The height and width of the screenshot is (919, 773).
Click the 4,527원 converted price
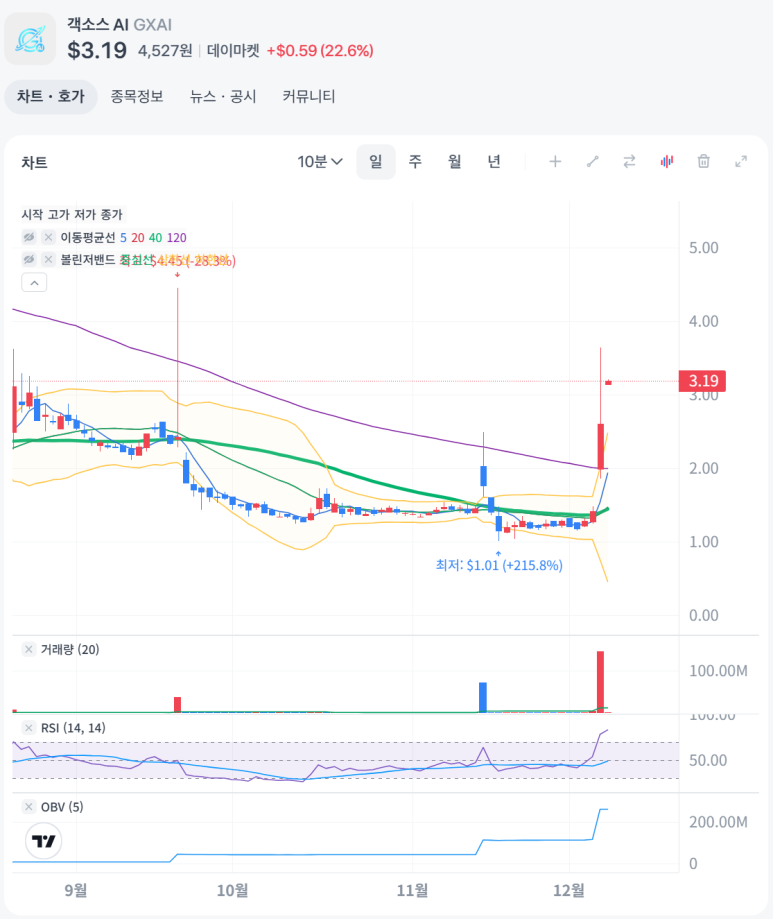tap(165, 51)
